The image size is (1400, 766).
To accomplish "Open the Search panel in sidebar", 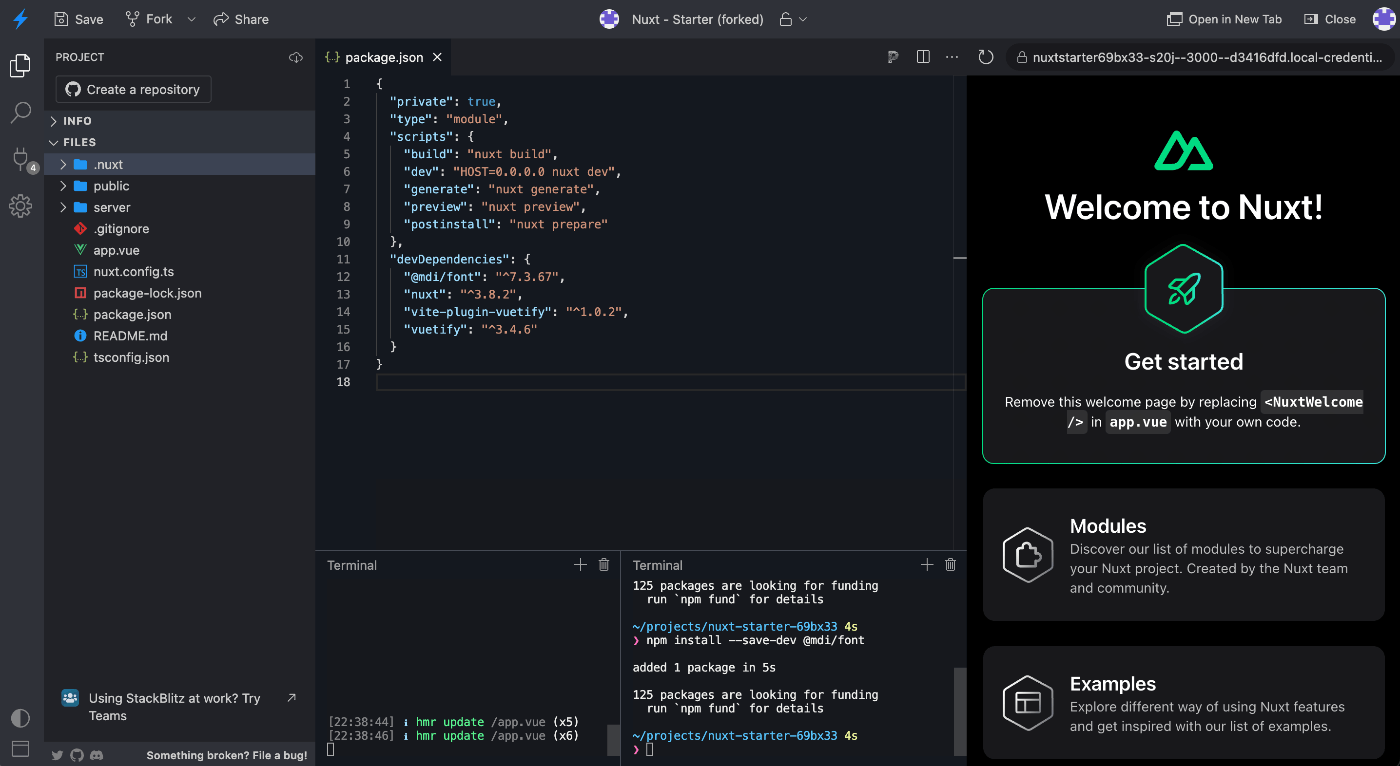I will (20, 112).
